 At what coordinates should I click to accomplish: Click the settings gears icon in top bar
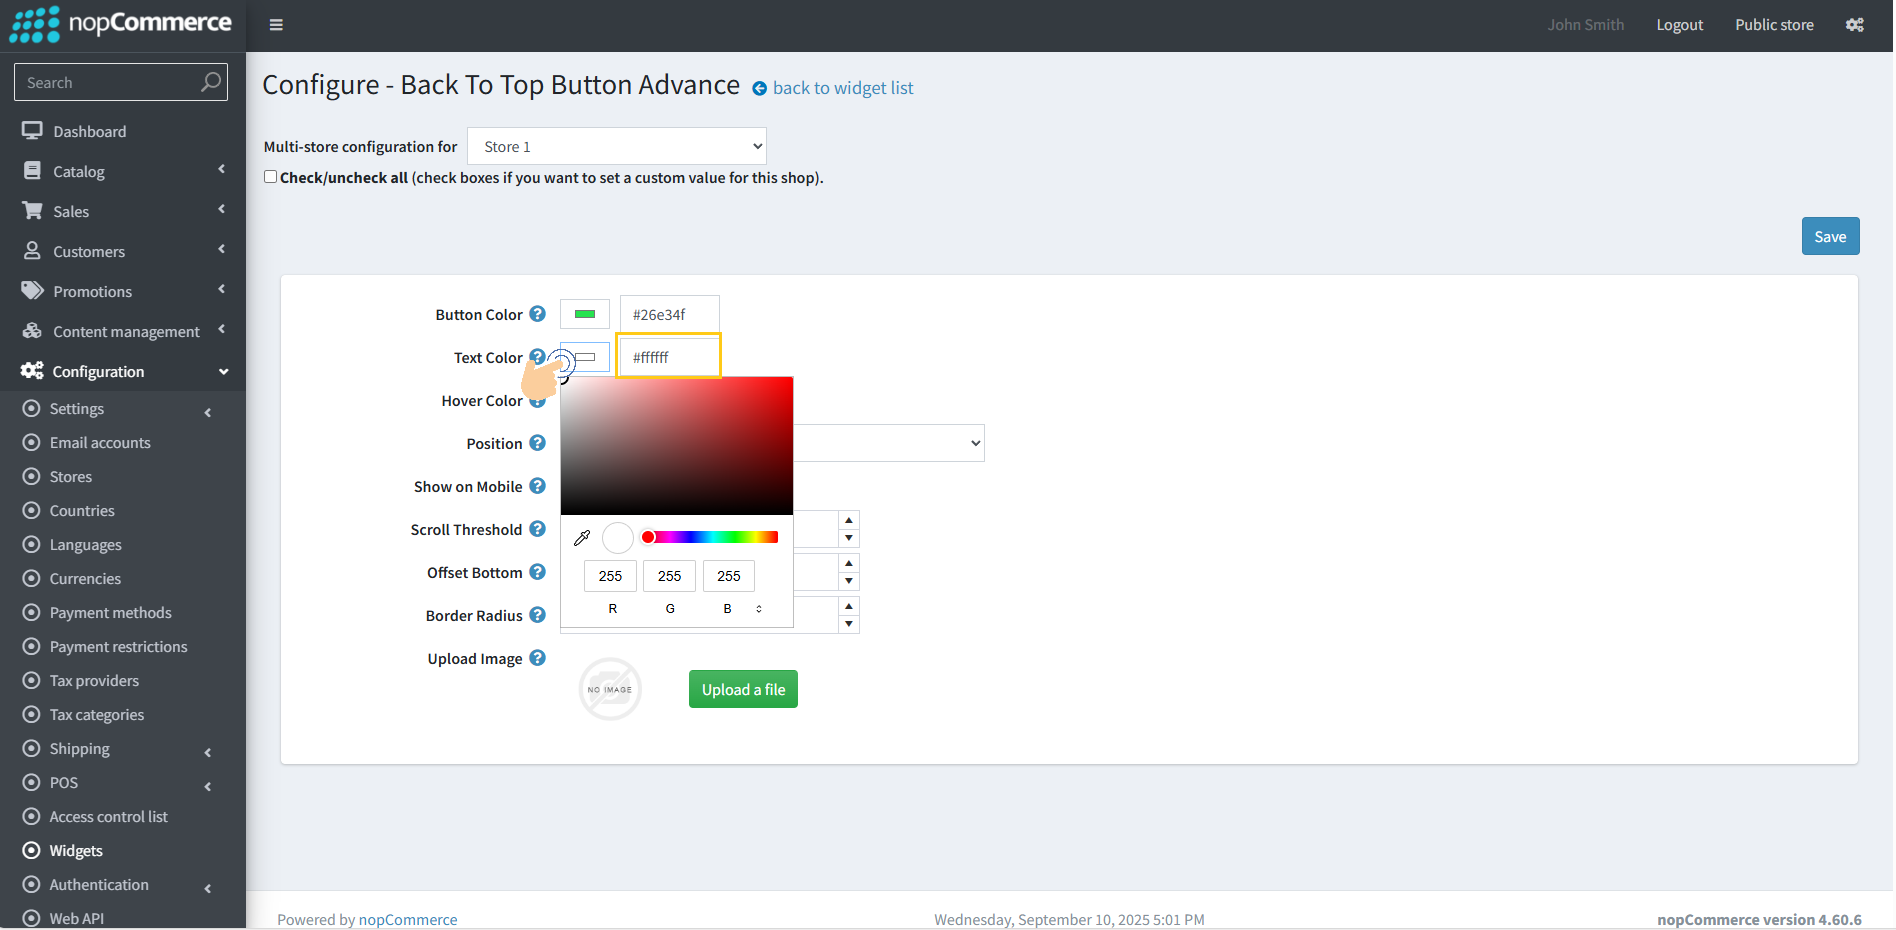pos(1854,25)
